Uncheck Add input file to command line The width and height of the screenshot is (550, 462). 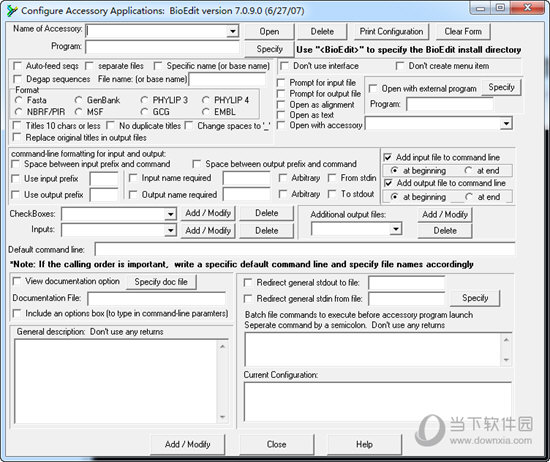pyautogui.click(x=388, y=157)
